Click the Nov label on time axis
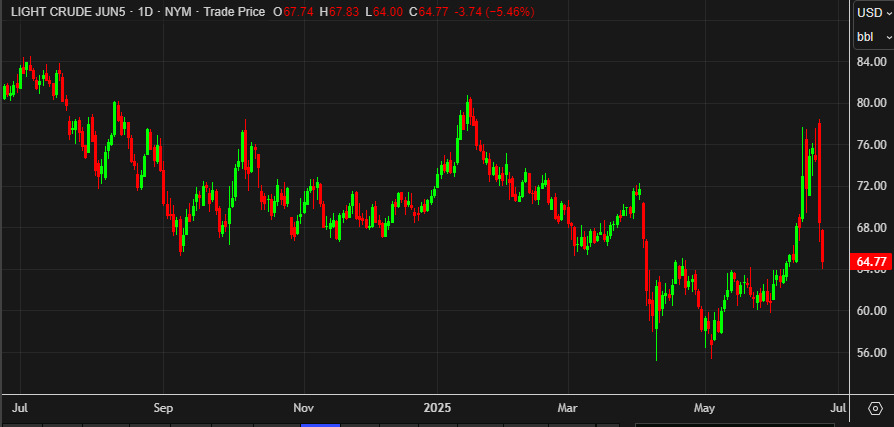 point(304,408)
